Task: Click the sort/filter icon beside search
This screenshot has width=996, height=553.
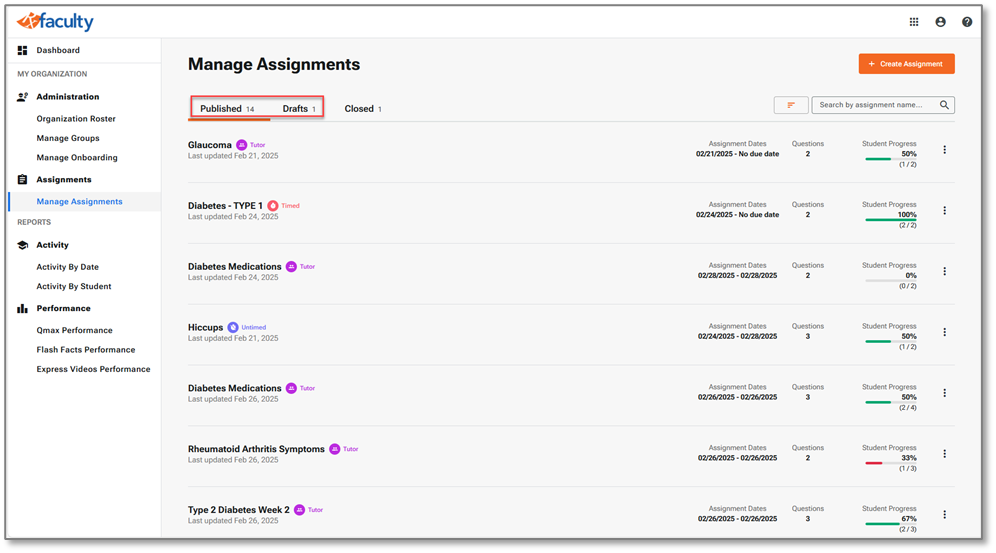Action: click(791, 105)
